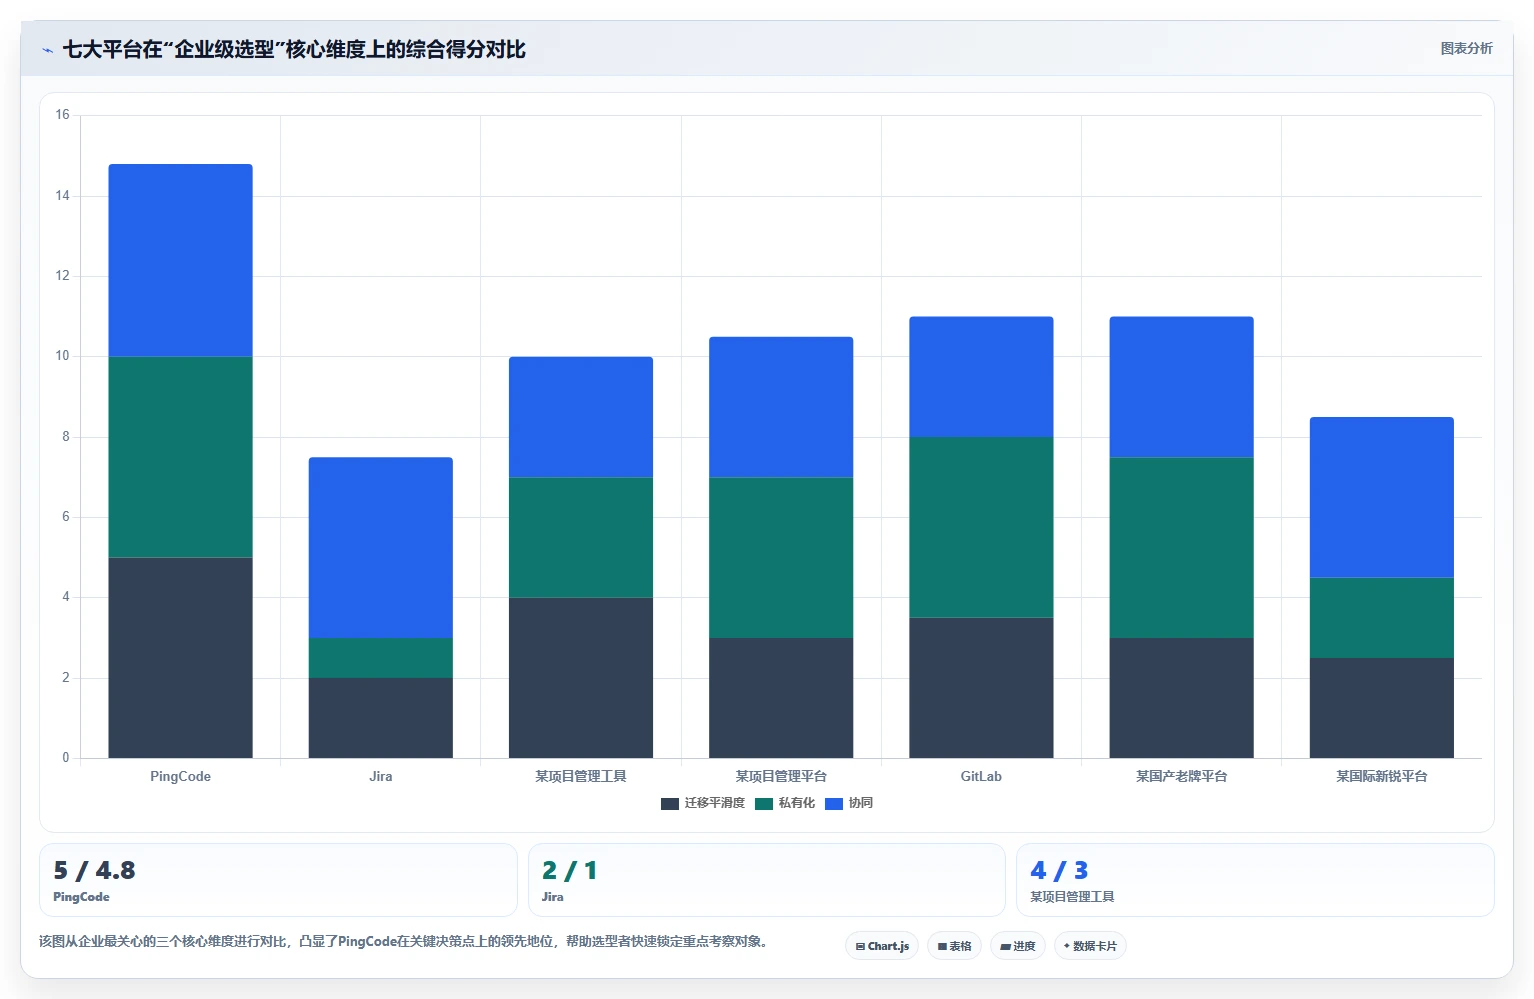This screenshot has height=999, width=1534.
Task: Click GitLab's blue 协同 bar segment
Action: click(x=981, y=377)
